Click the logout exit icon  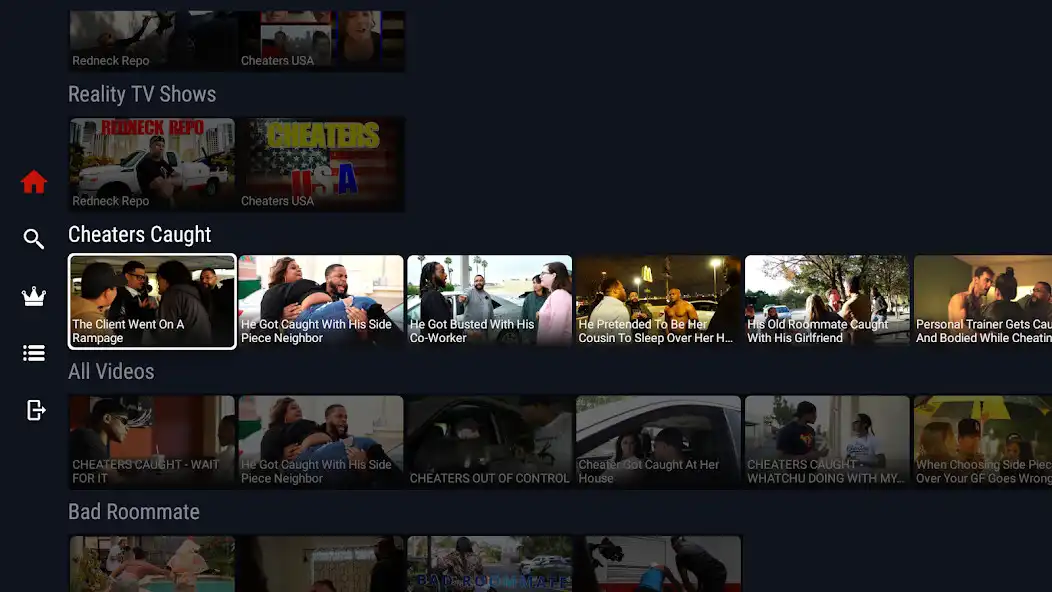tap(34, 410)
